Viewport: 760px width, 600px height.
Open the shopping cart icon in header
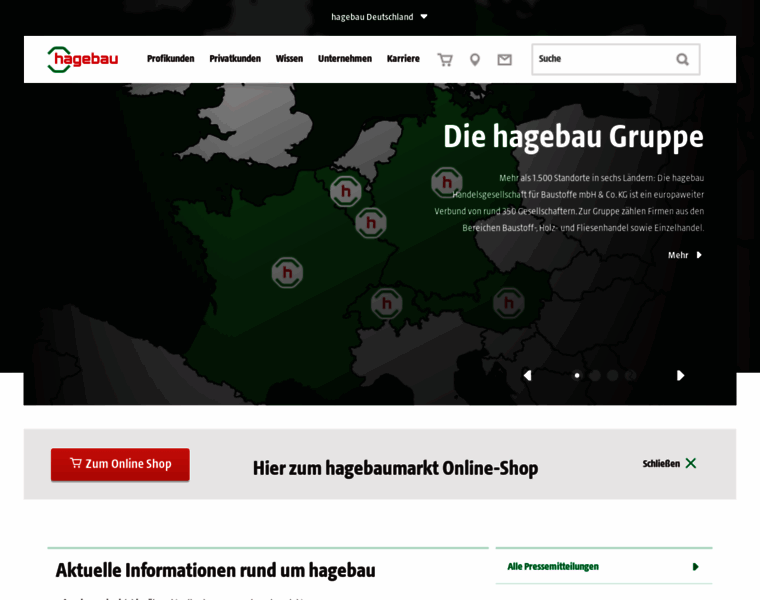[445, 60]
